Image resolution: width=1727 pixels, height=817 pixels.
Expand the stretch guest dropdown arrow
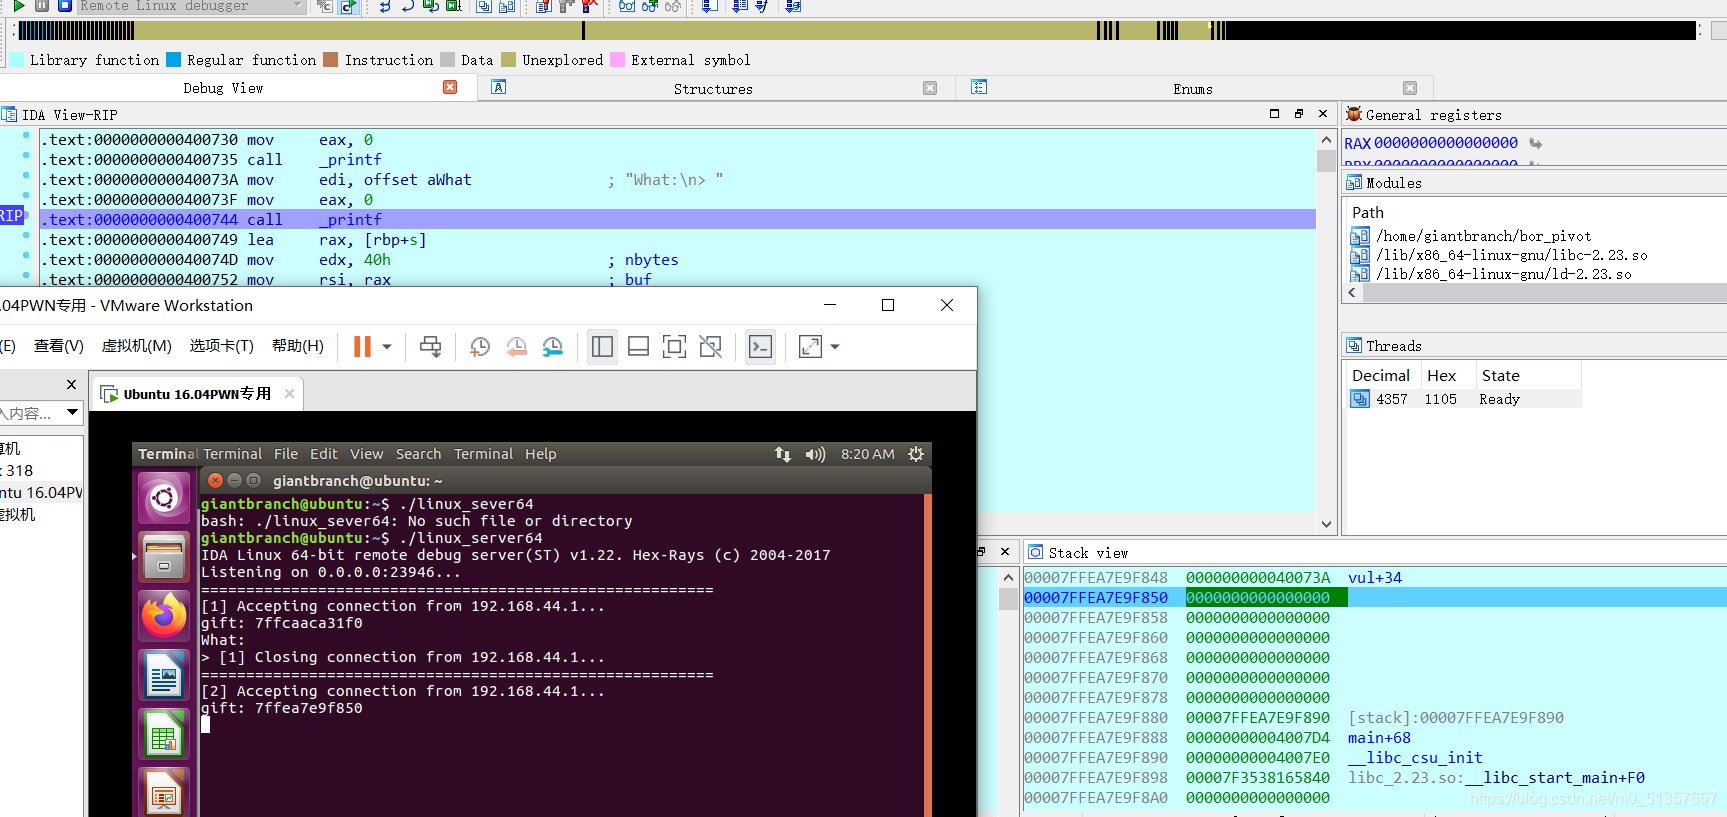click(835, 347)
